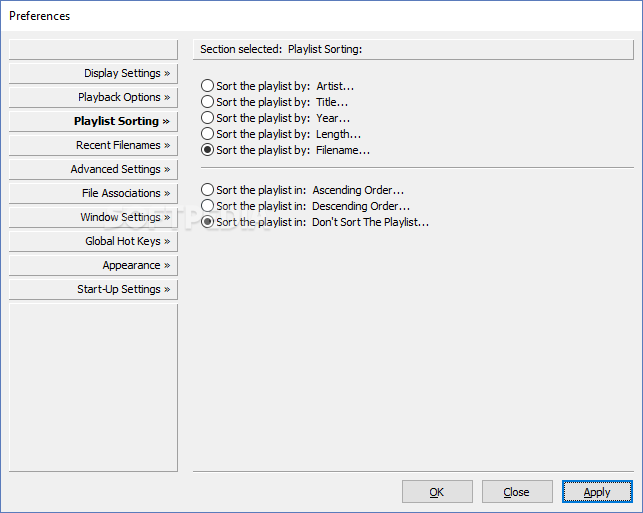Open the Global Hot Keys section
643x513 pixels.
point(93,242)
